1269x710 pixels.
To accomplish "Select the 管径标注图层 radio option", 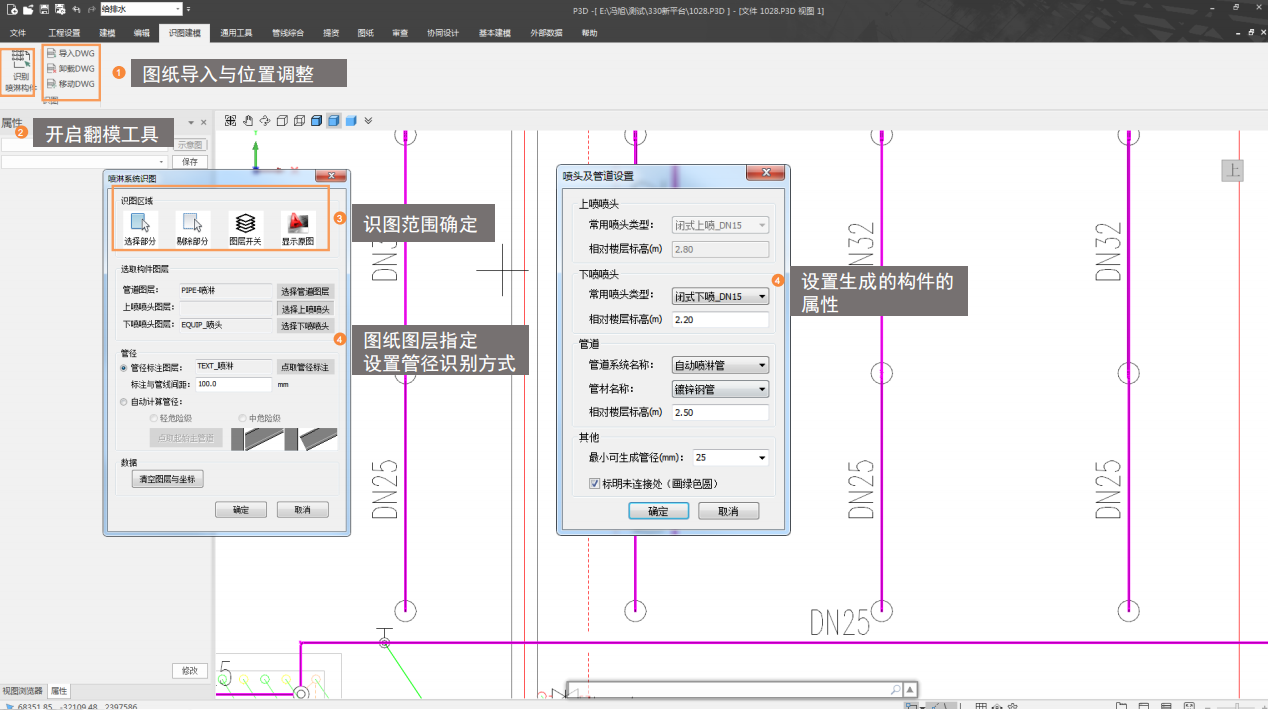I will pos(124,368).
